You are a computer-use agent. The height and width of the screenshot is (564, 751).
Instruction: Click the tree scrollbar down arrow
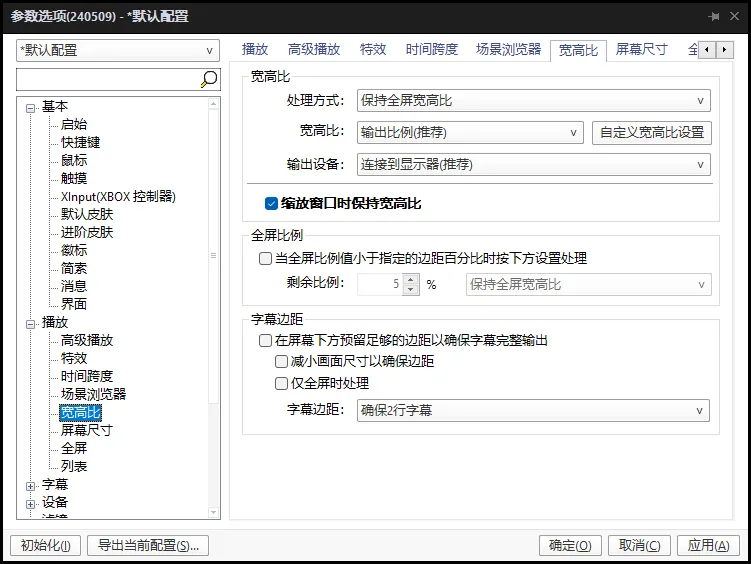pyautogui.click(x=214, y=513)
